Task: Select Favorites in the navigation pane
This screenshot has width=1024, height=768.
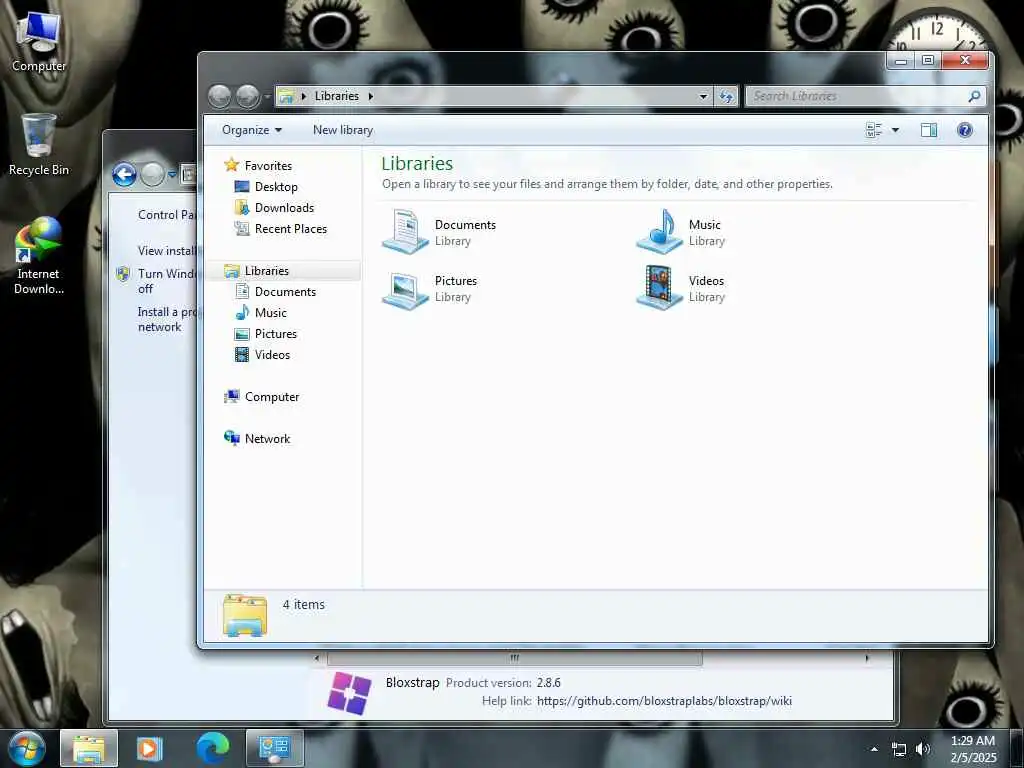Action: (268, 166)
